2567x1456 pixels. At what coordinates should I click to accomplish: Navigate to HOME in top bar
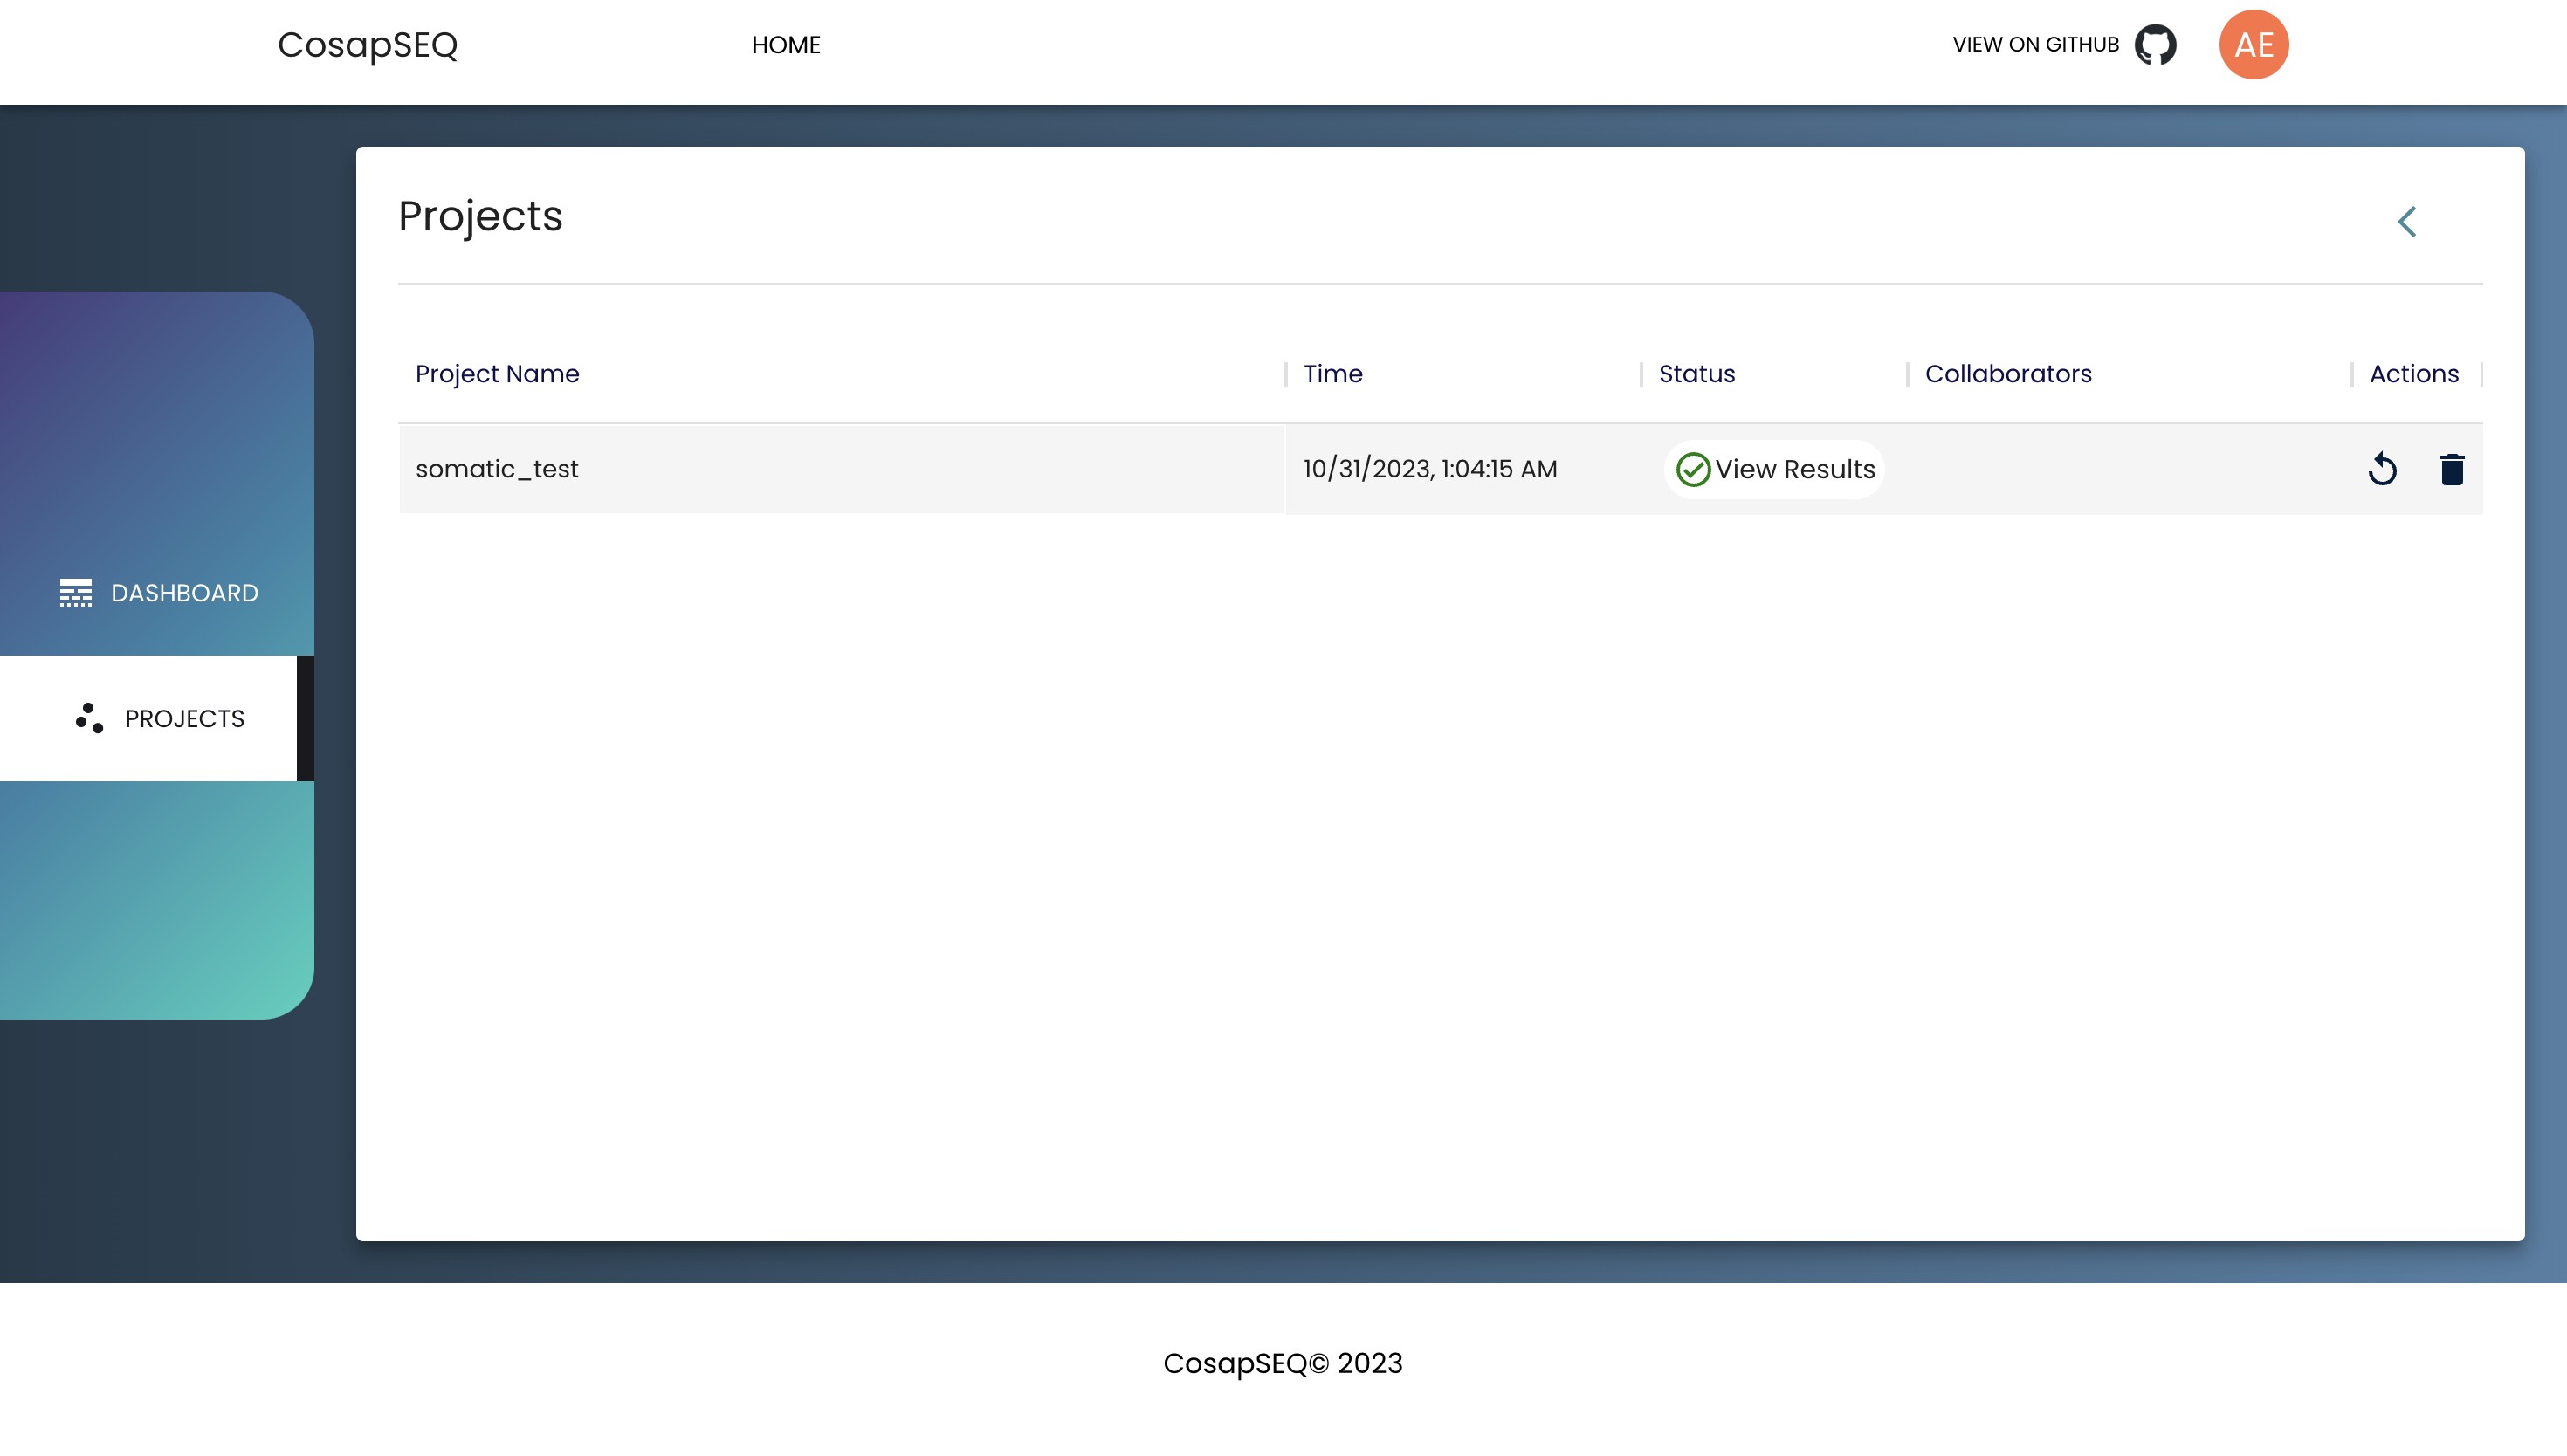pos(786,45)
